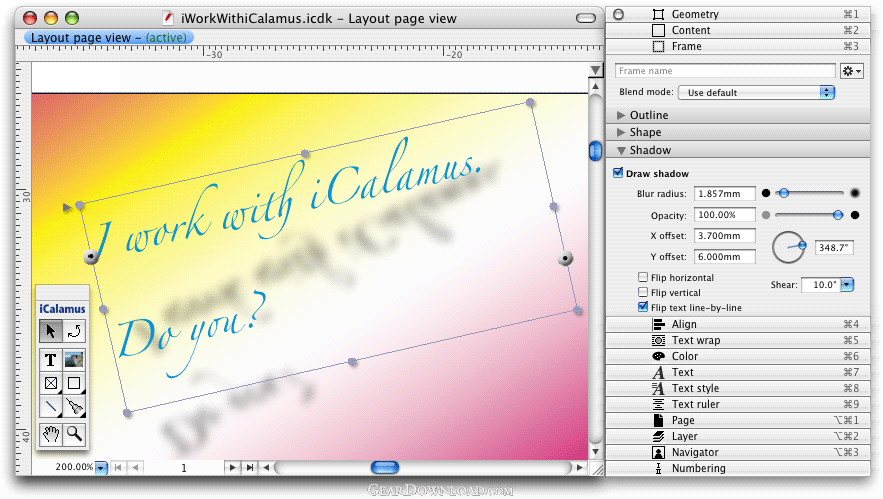Click the round toggle at inspector top-left
This screenshot has height=499, width=883.
point(618,14)
